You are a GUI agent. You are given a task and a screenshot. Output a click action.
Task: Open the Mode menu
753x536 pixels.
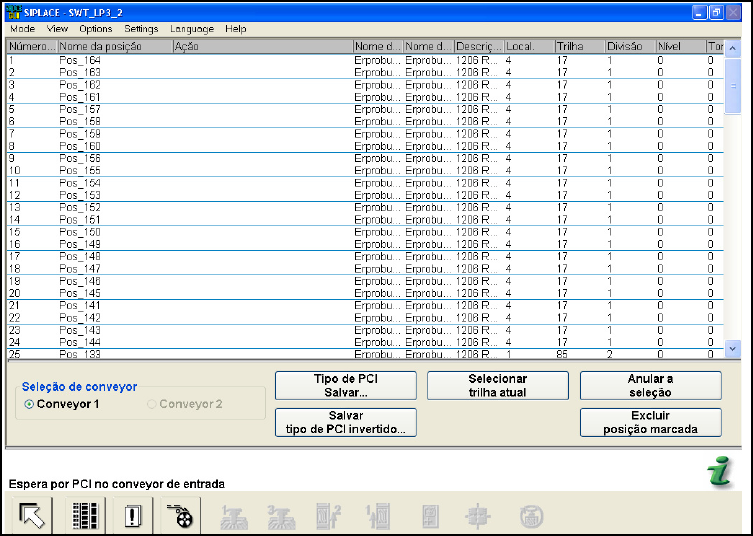[x=22, y=29]
